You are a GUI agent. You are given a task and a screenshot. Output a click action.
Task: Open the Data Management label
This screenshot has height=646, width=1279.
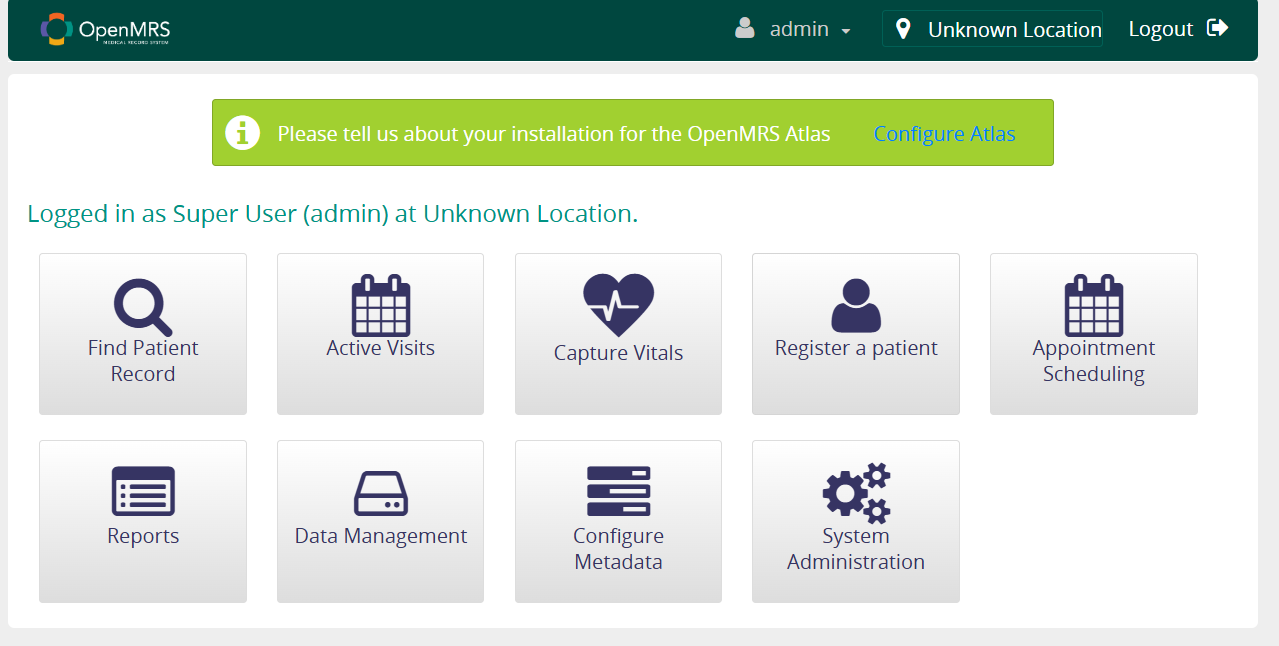click(x=380, y=536)
